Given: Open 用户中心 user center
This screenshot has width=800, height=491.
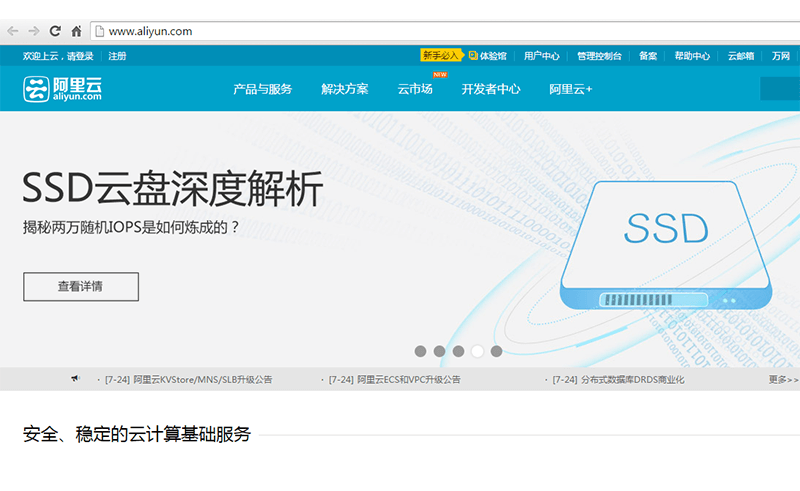Looking at the screenshot, I should [541, 56].
